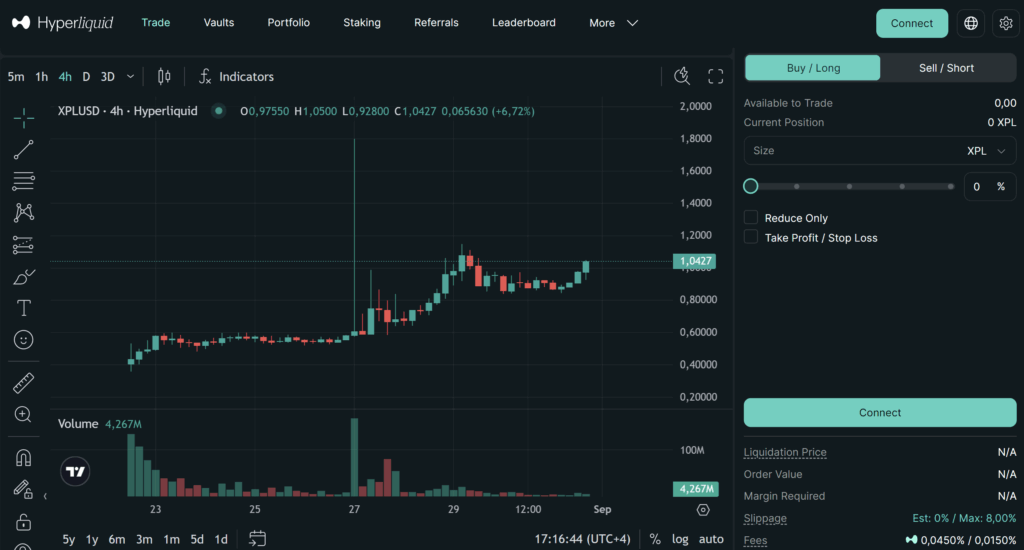The height and width of the screenshot is (550, 1024).
Task: Open the Fibonacci retracement tools
Action: tap(24, 181)
